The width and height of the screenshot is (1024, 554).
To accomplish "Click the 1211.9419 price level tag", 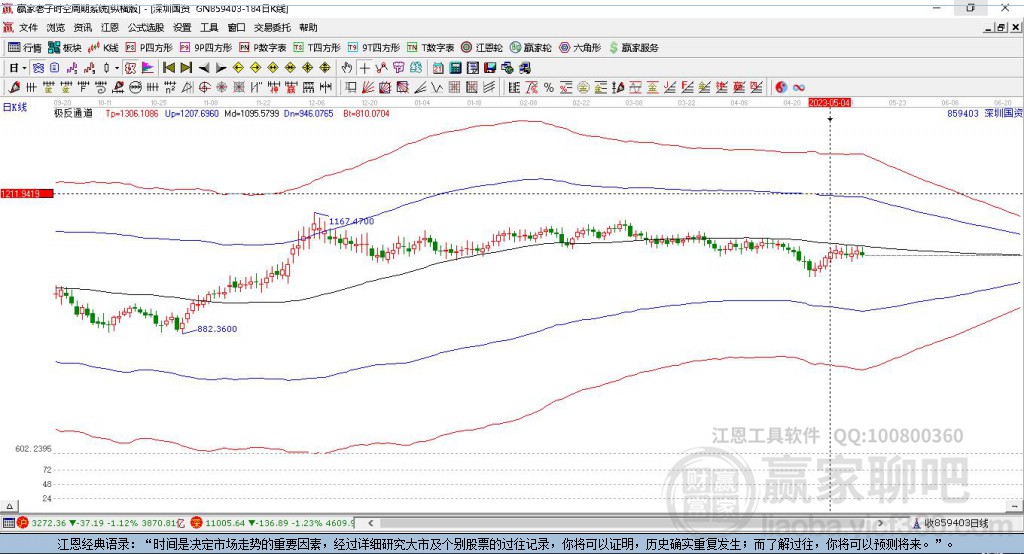I will pyautogui.click(x=27, y=193).
